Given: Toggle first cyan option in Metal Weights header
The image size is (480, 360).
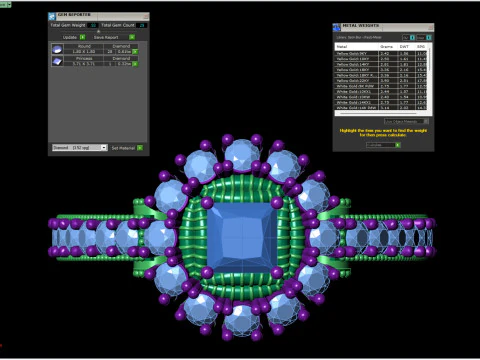Looking at the screenshot, I should 412,38.
